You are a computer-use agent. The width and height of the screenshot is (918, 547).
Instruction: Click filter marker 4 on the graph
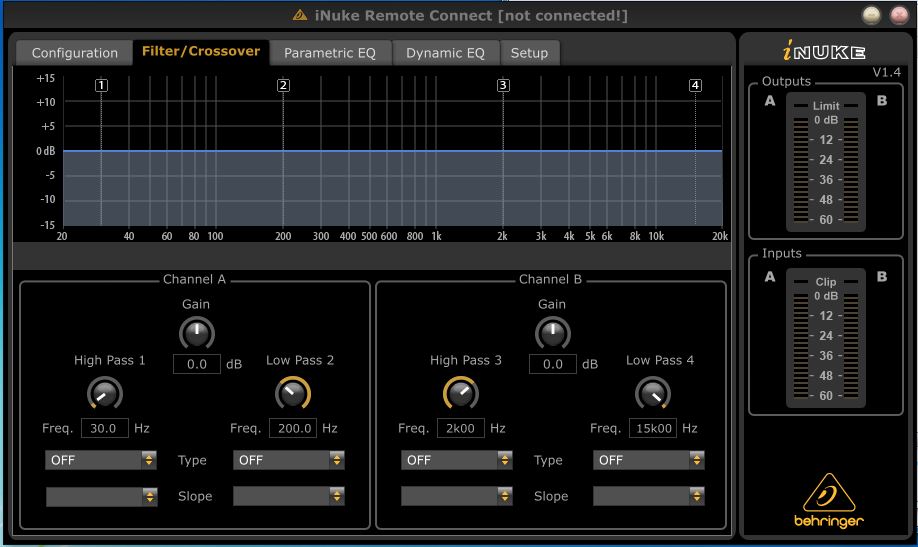pos(695,86)
